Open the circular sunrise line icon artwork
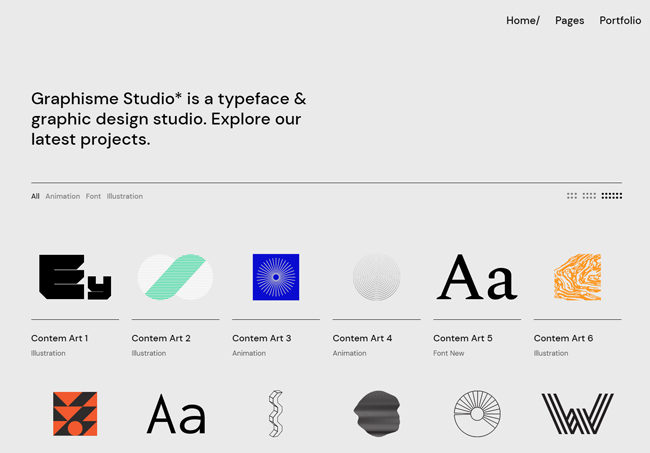The width and height of the screenshot is (650, 453). [x=477, y=414]
